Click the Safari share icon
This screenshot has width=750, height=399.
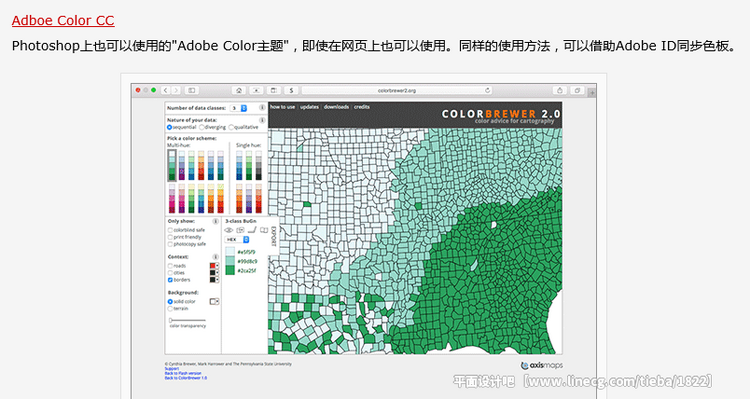tap(560, 90)
